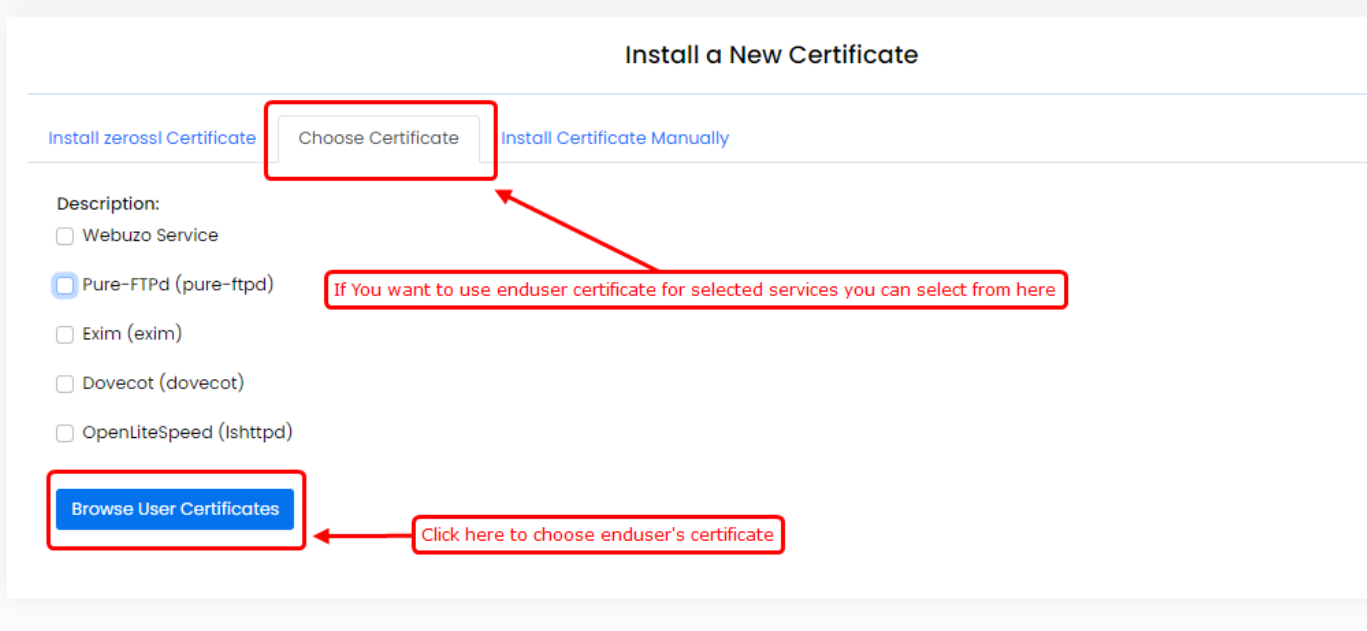Switch to Install Certificate Manually tab
This screenshot has height=631, width=1367.
click(615, 138)
